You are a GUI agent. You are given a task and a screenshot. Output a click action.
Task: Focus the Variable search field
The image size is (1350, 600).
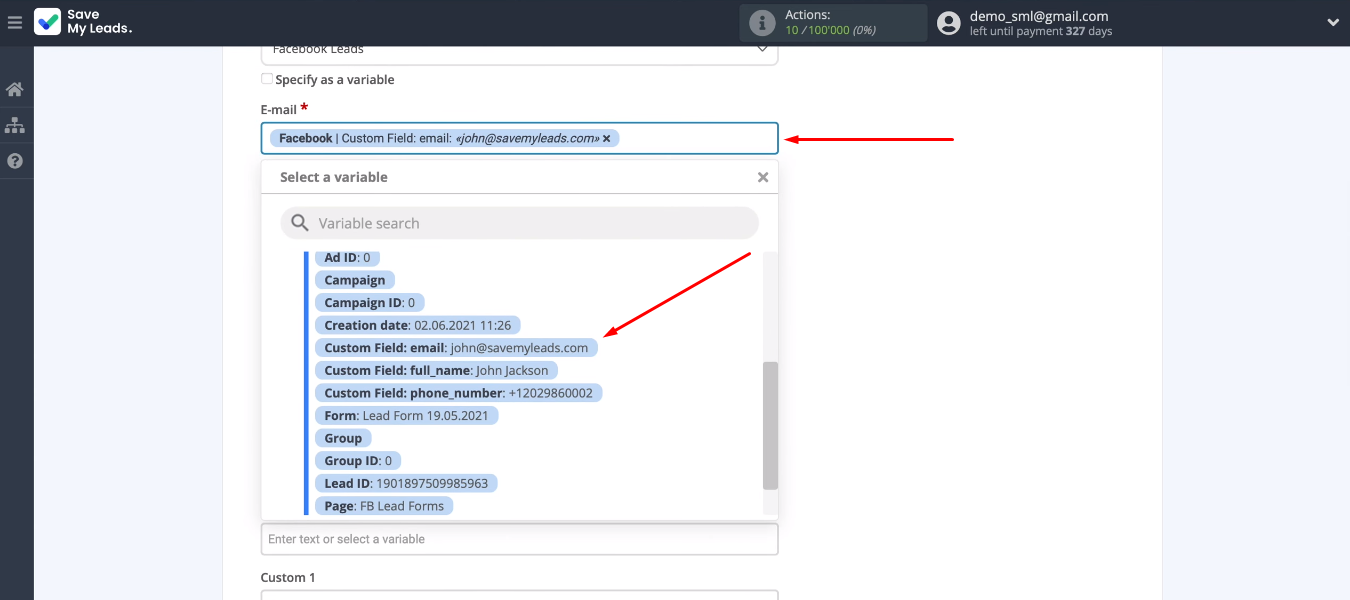click(x=519, y=223)
